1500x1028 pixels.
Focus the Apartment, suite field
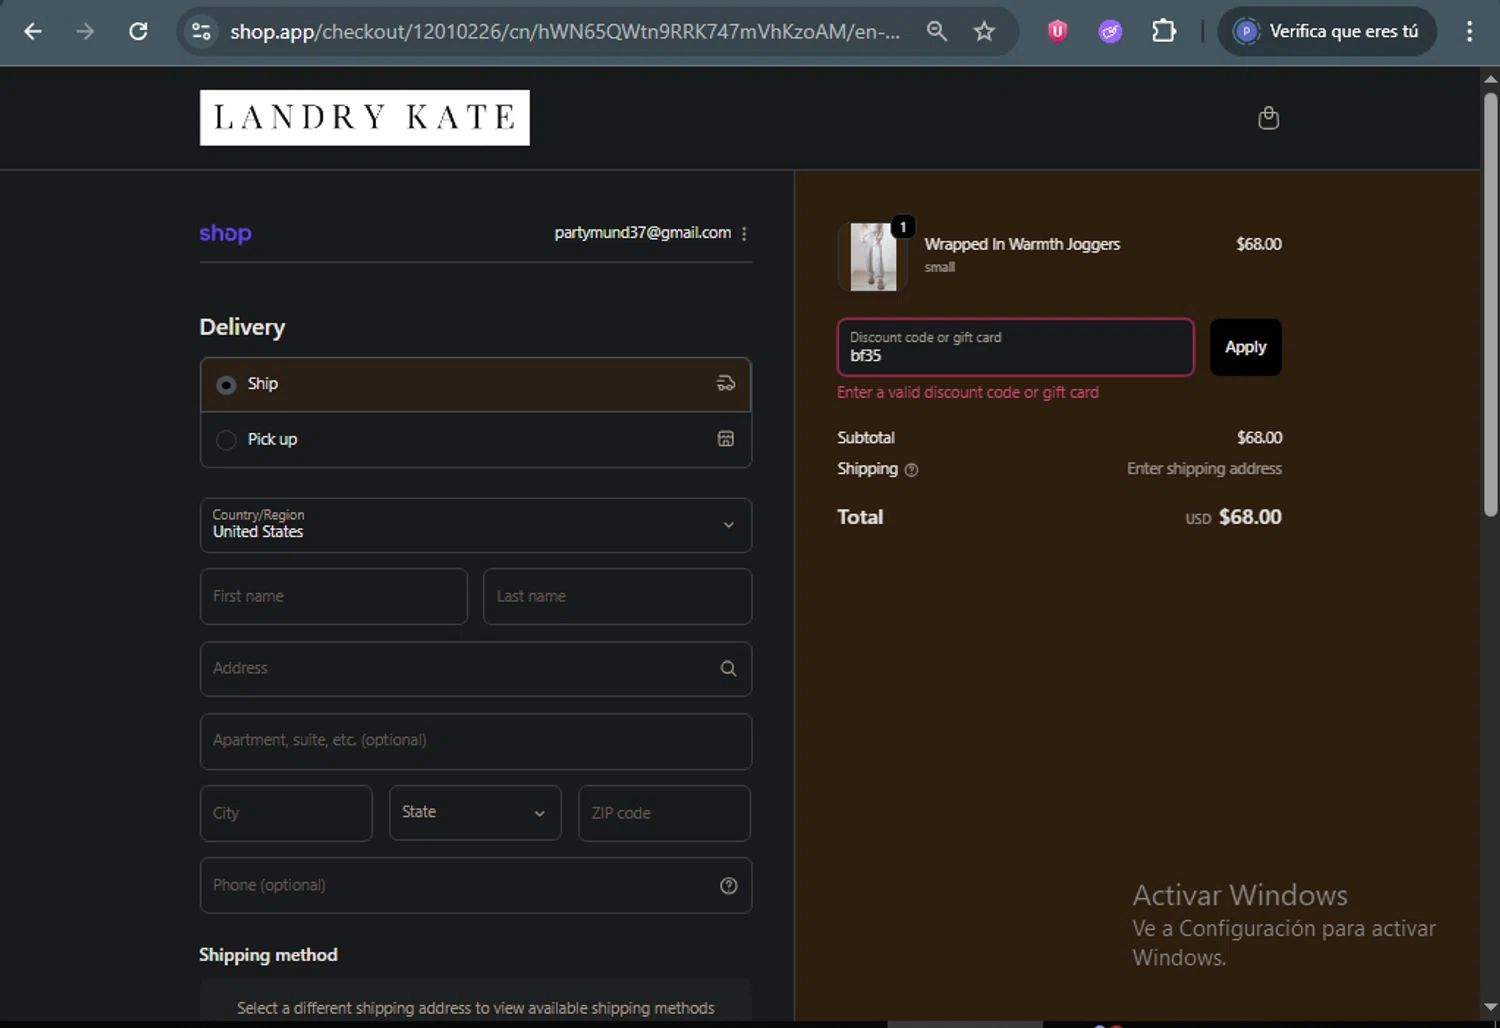point(476,741)
